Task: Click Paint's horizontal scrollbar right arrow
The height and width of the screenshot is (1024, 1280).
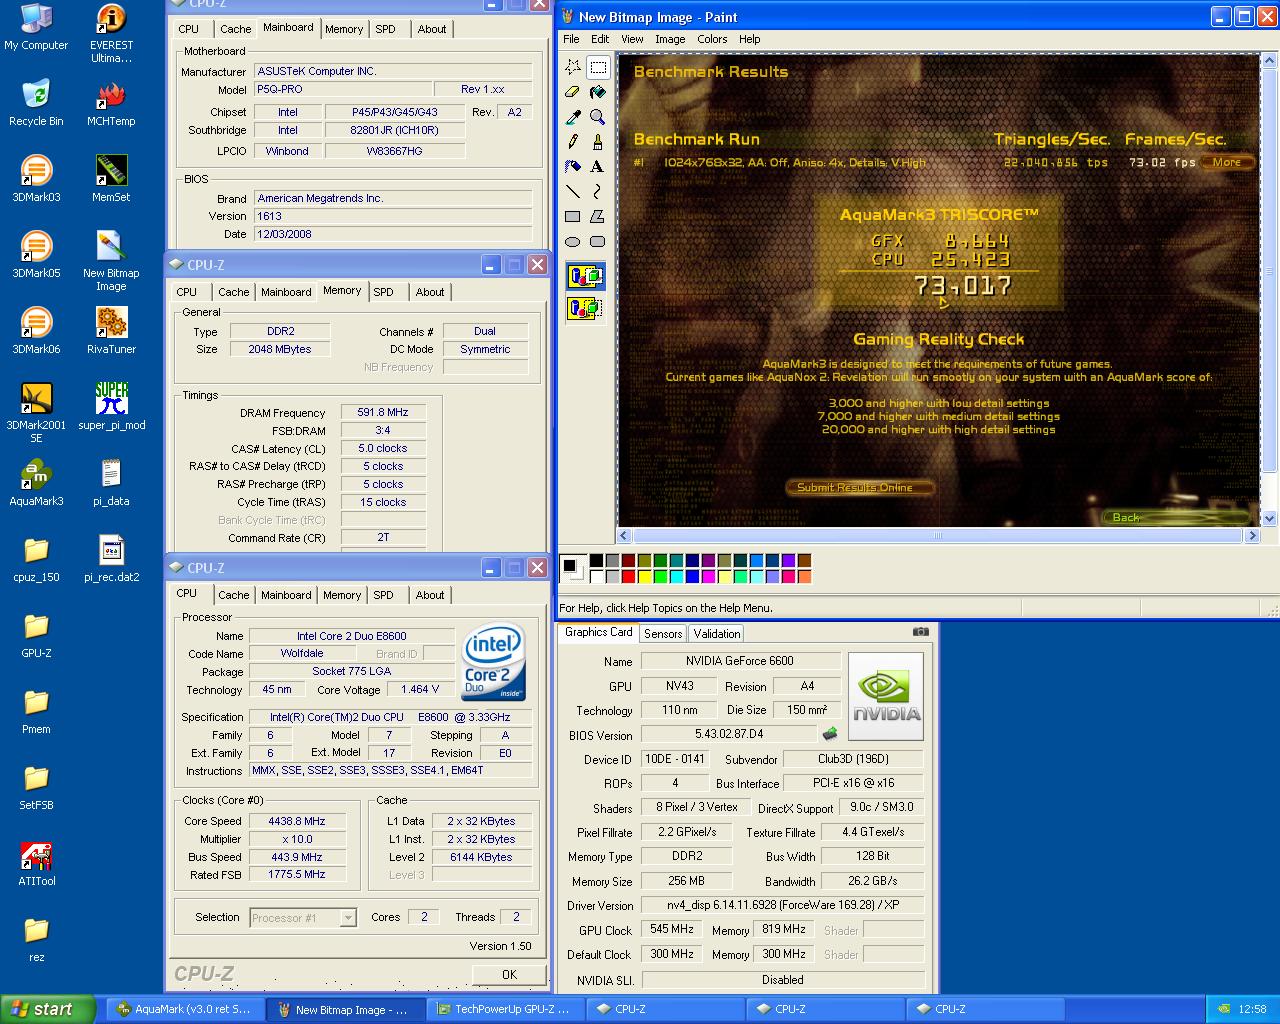Action: pos(1252,536)
